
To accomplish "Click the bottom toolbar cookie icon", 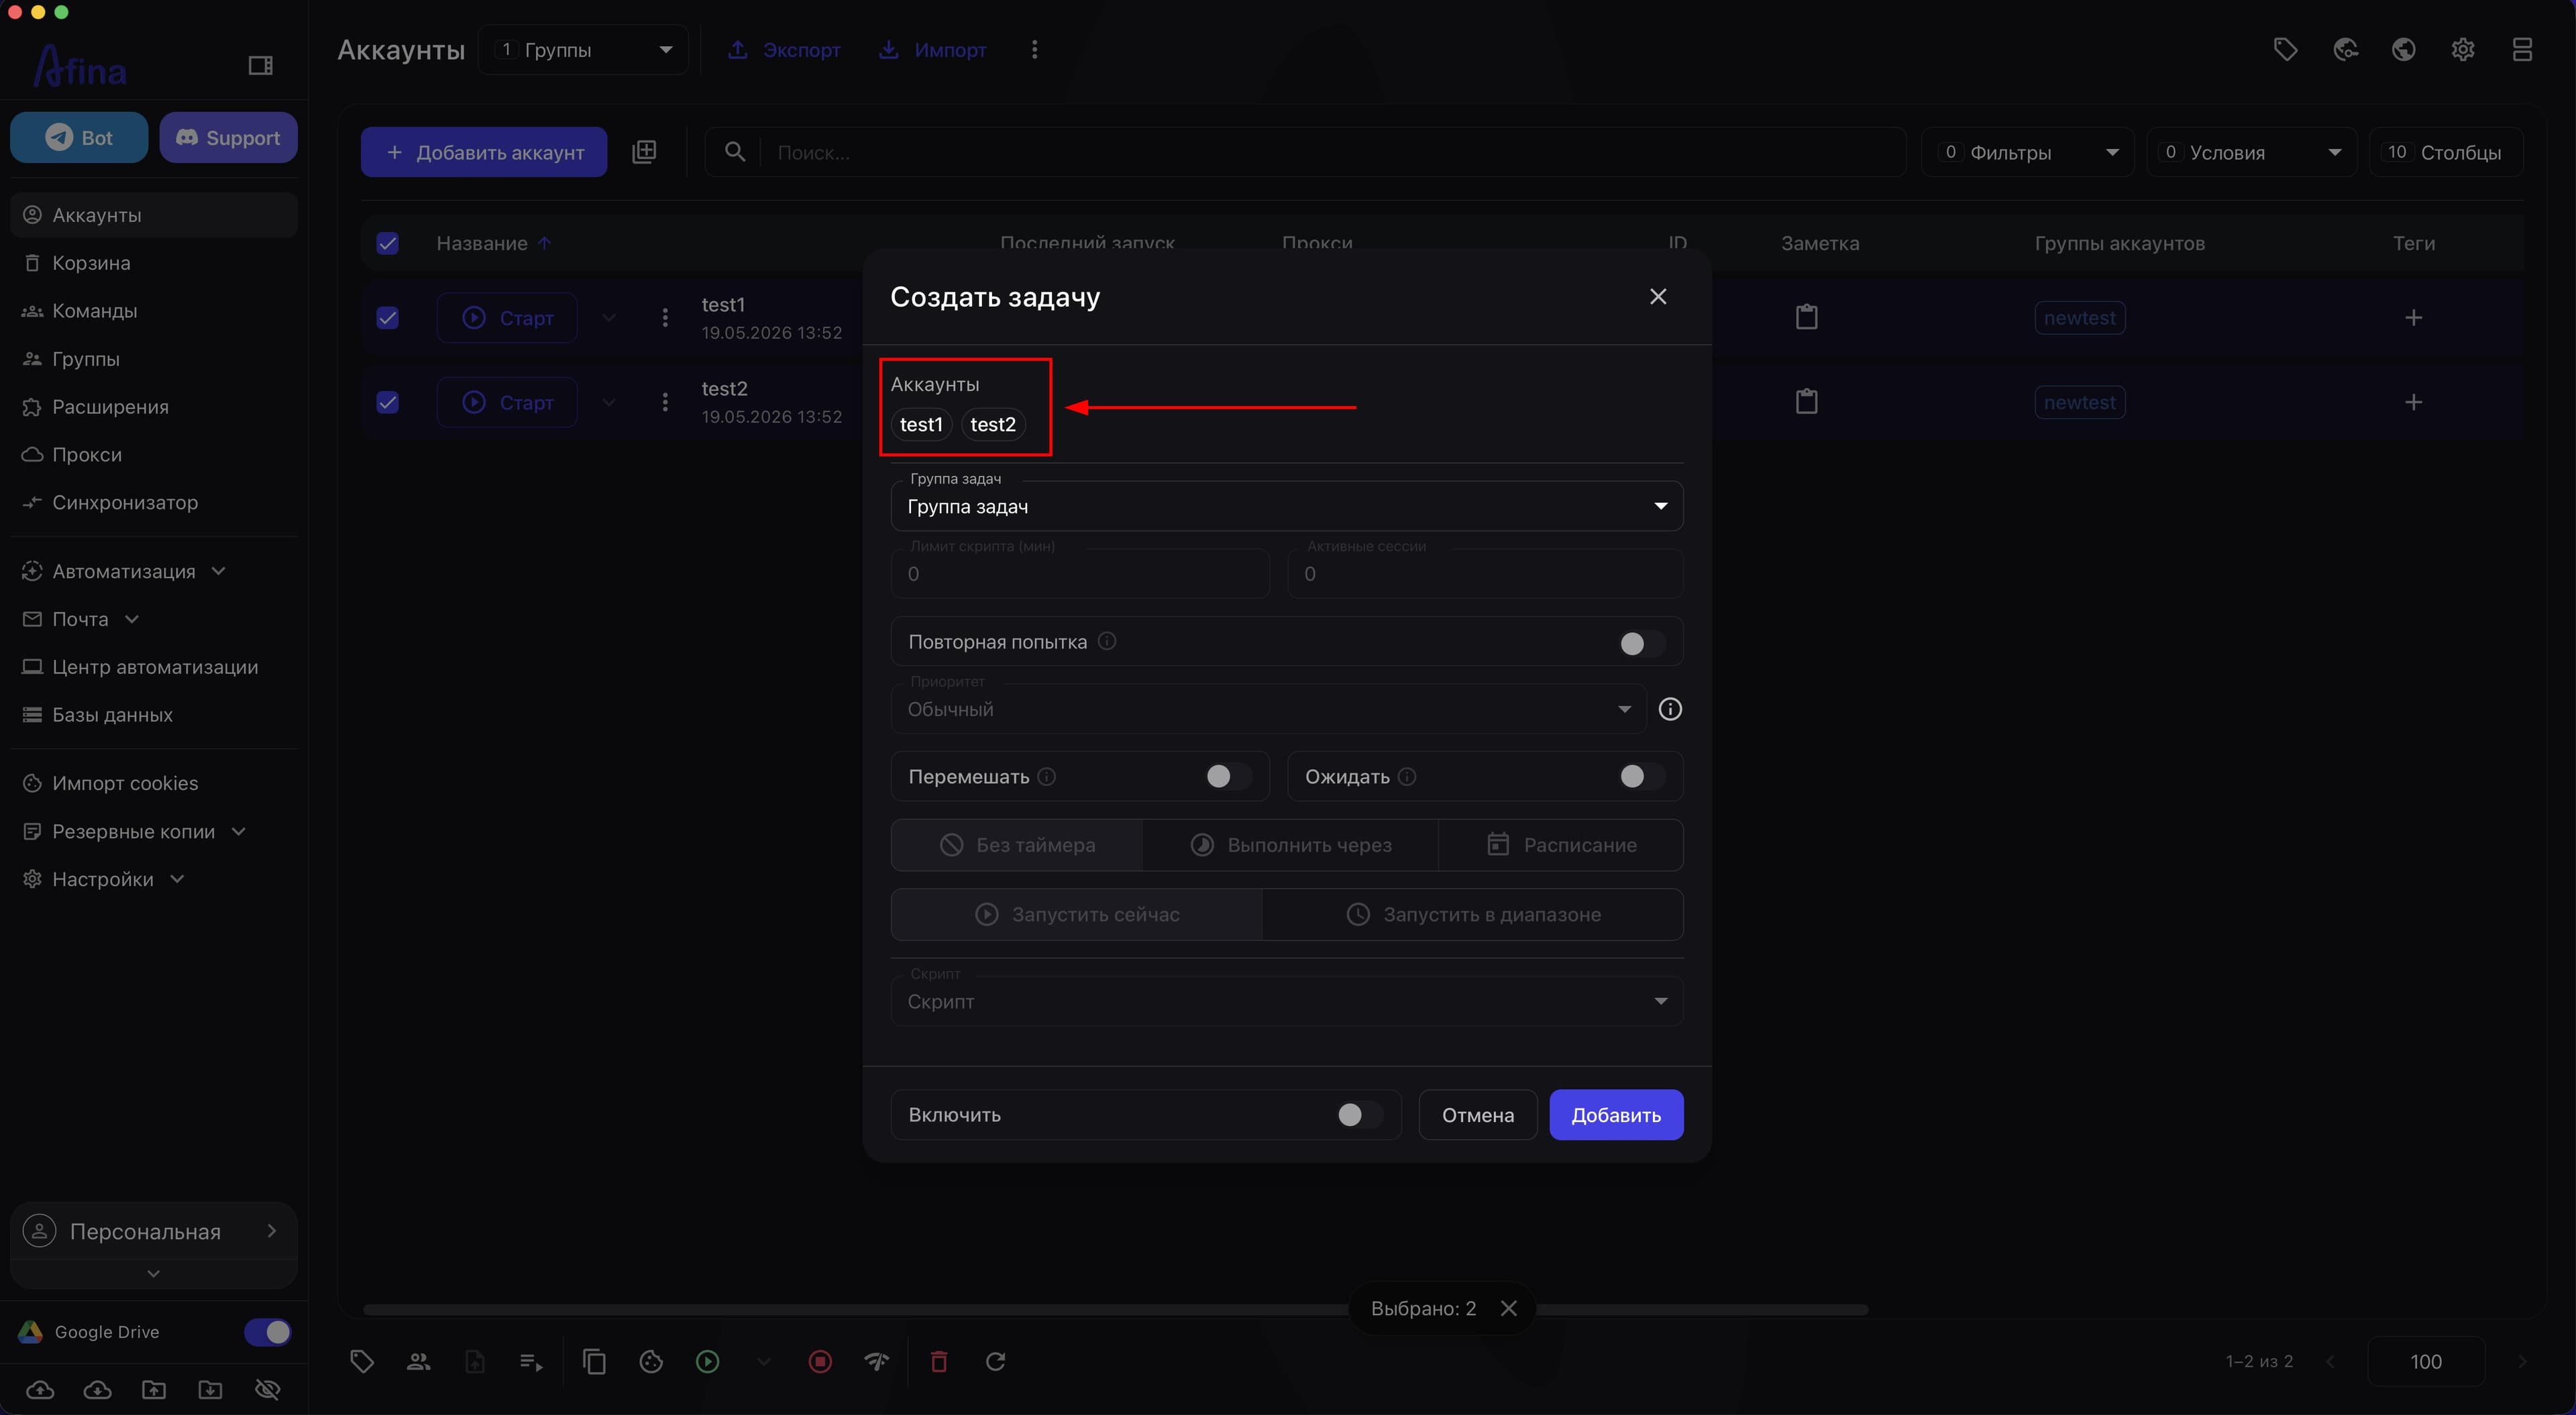I will 651,1361.
